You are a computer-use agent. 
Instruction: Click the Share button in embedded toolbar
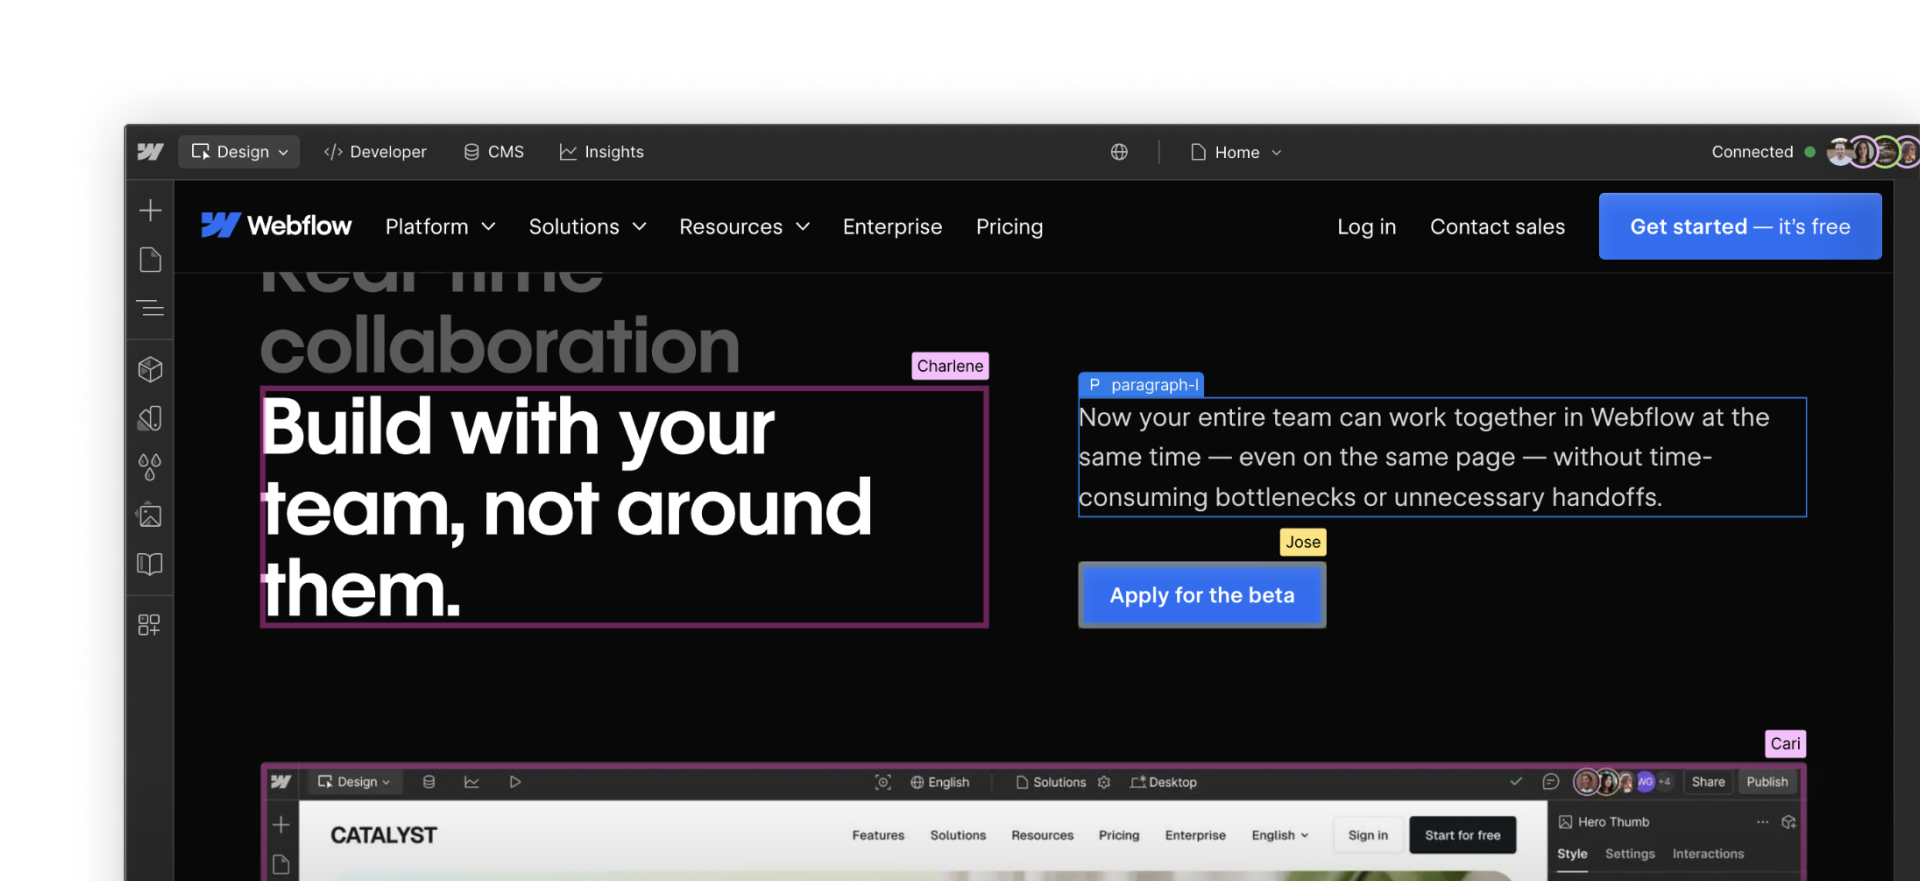click(1708, 782)
